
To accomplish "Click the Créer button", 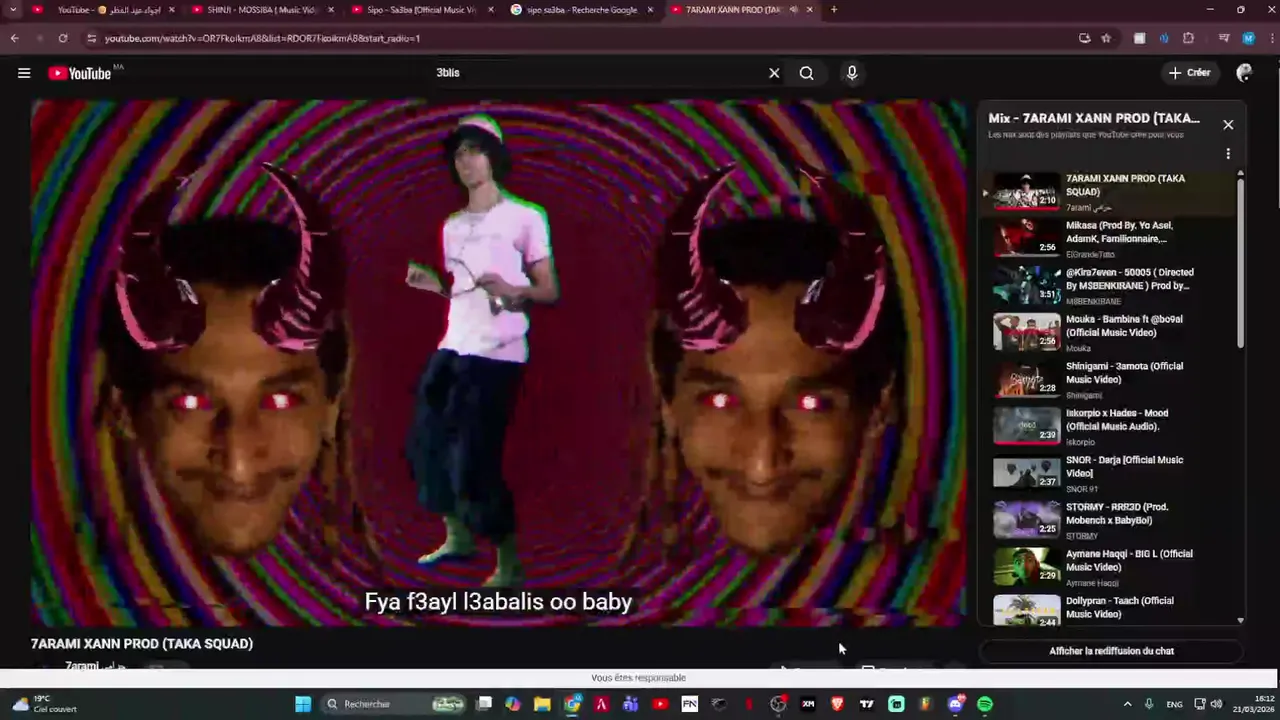I will 1189,73.
